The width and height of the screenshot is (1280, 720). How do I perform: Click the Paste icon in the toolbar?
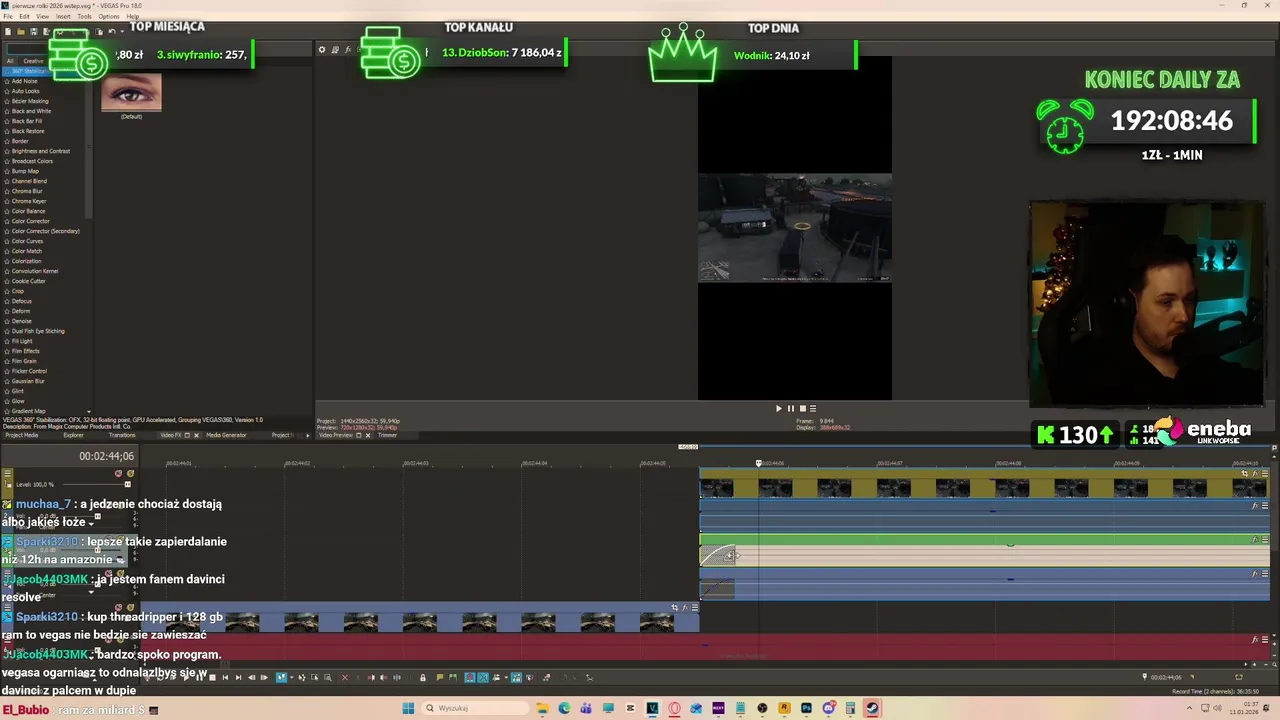pyautogui.click(x=100, y=32)
